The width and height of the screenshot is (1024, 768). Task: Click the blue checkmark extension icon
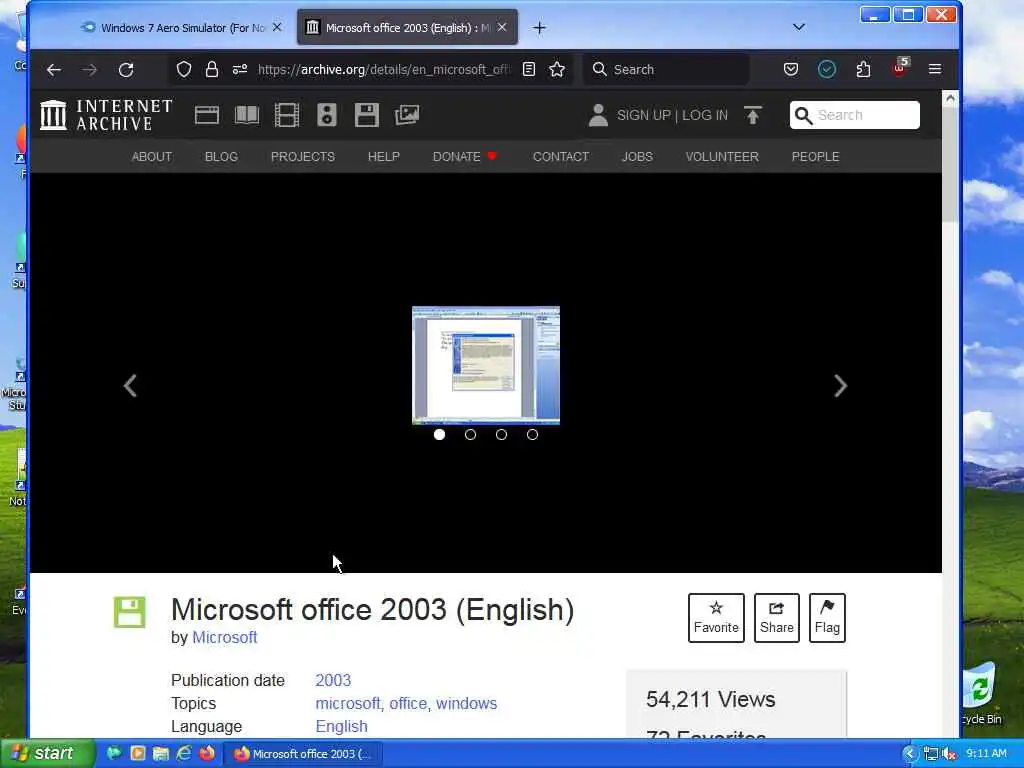[x=827, y=69]
